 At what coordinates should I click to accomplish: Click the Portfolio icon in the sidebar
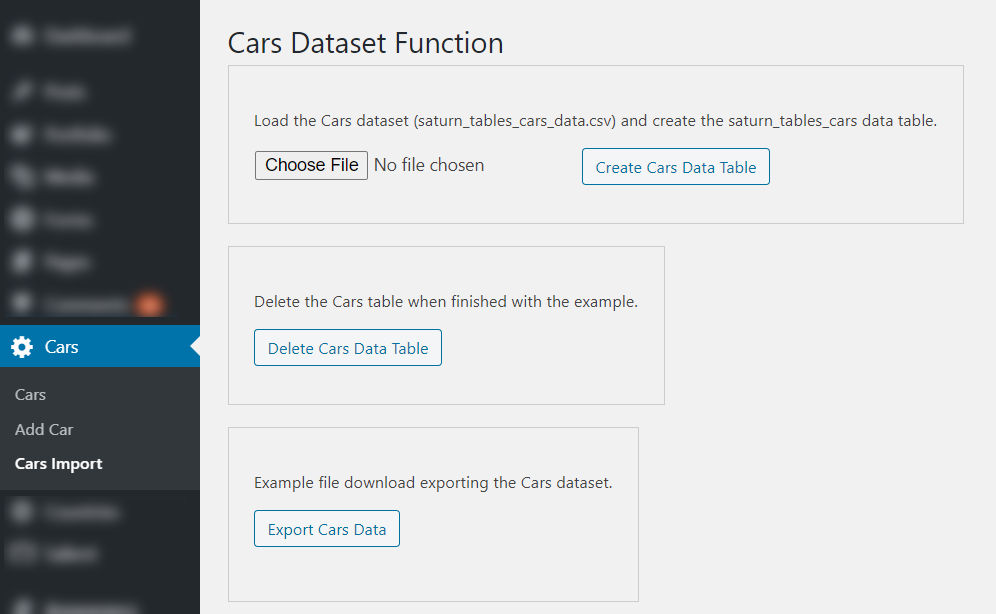[22, 134]
